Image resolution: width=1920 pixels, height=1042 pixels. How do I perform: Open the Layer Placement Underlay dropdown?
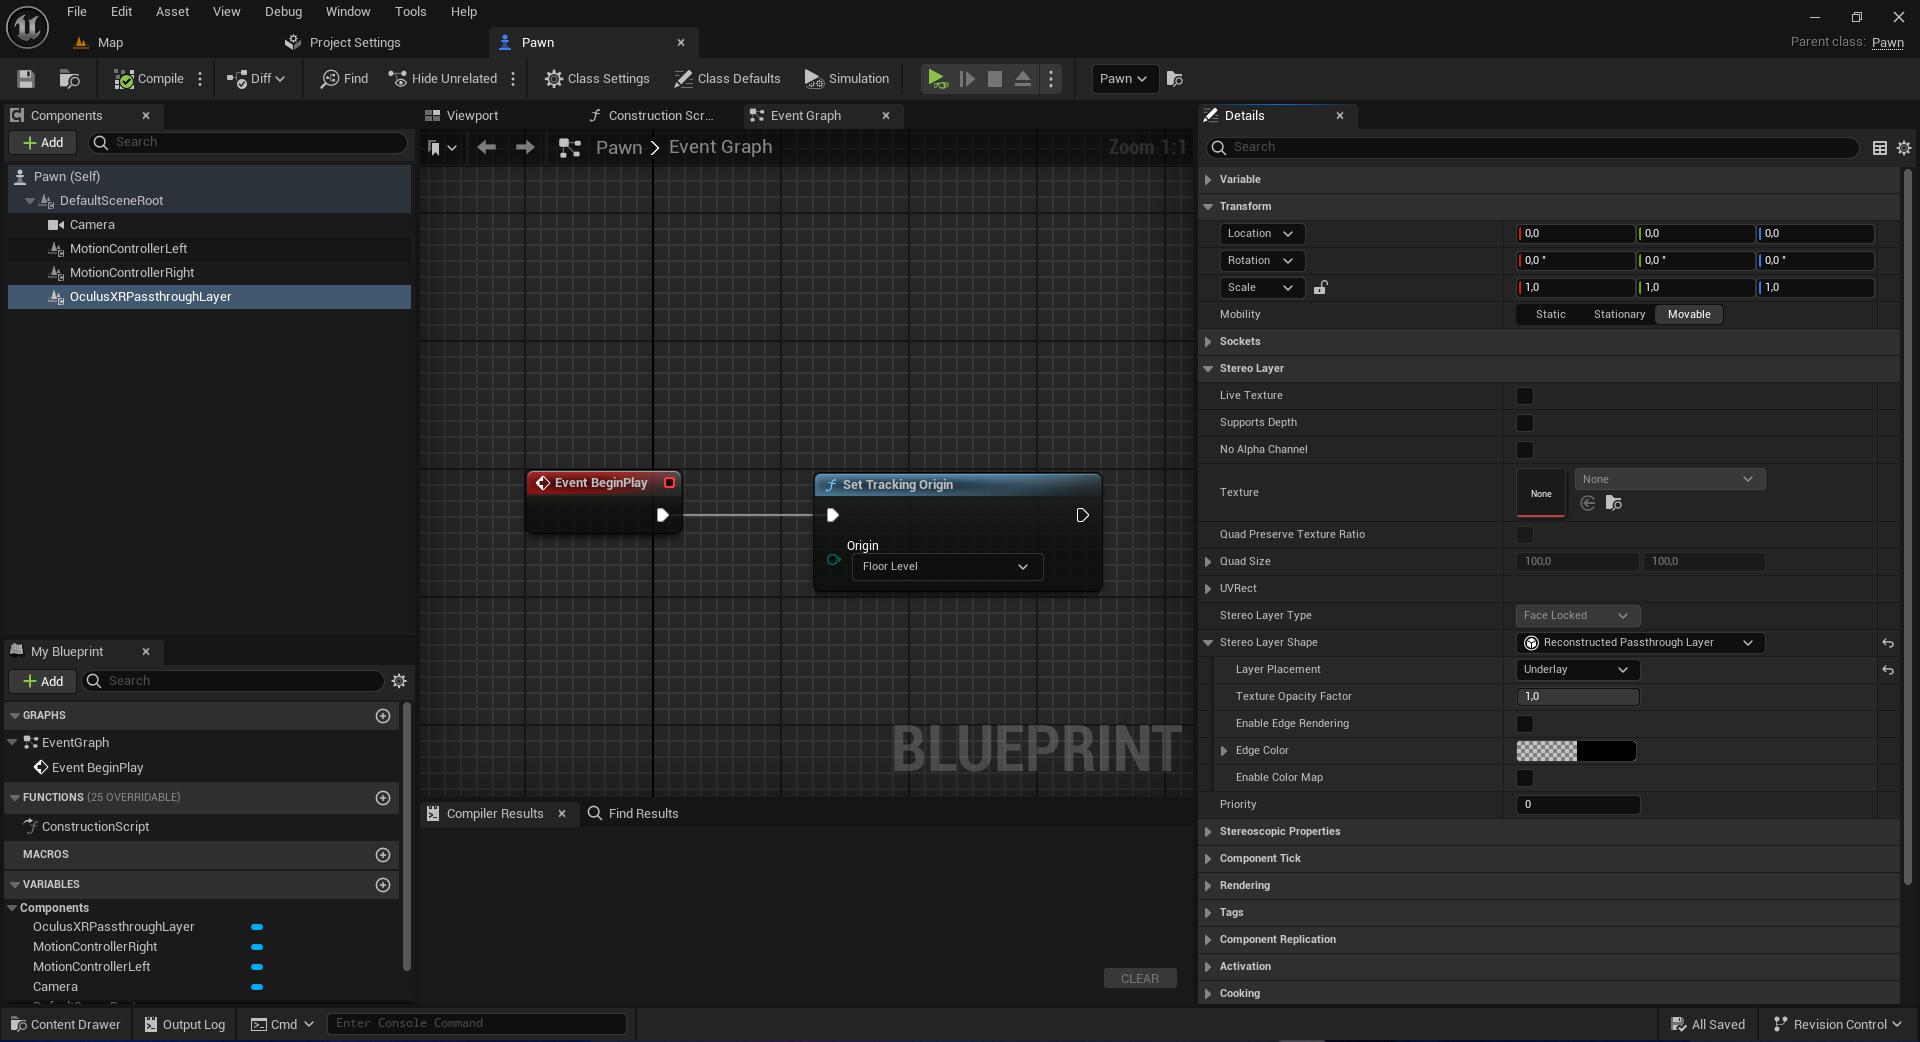[x=1576, y=670]
